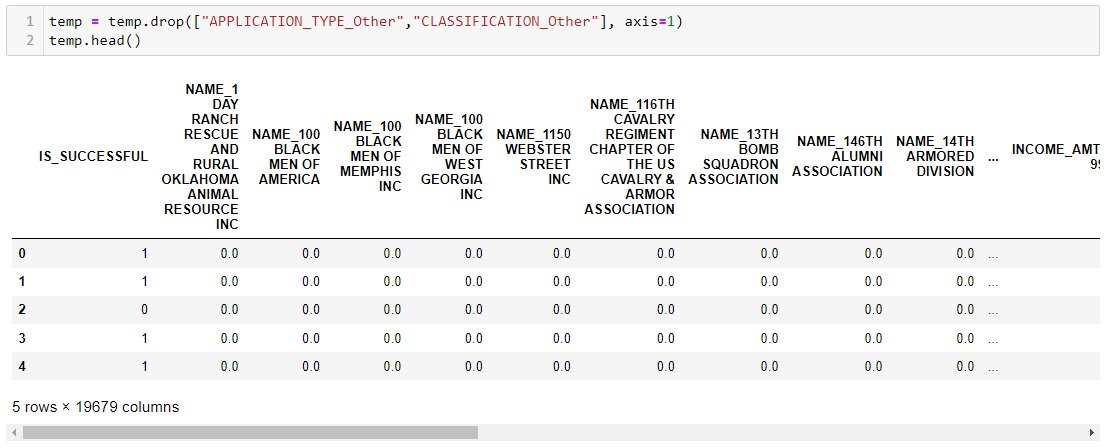Viewport: 1114px width, 448px height.
Task: Click the NAME_146TH ALUMNI ASSOCIATION header
Action: 837,157
